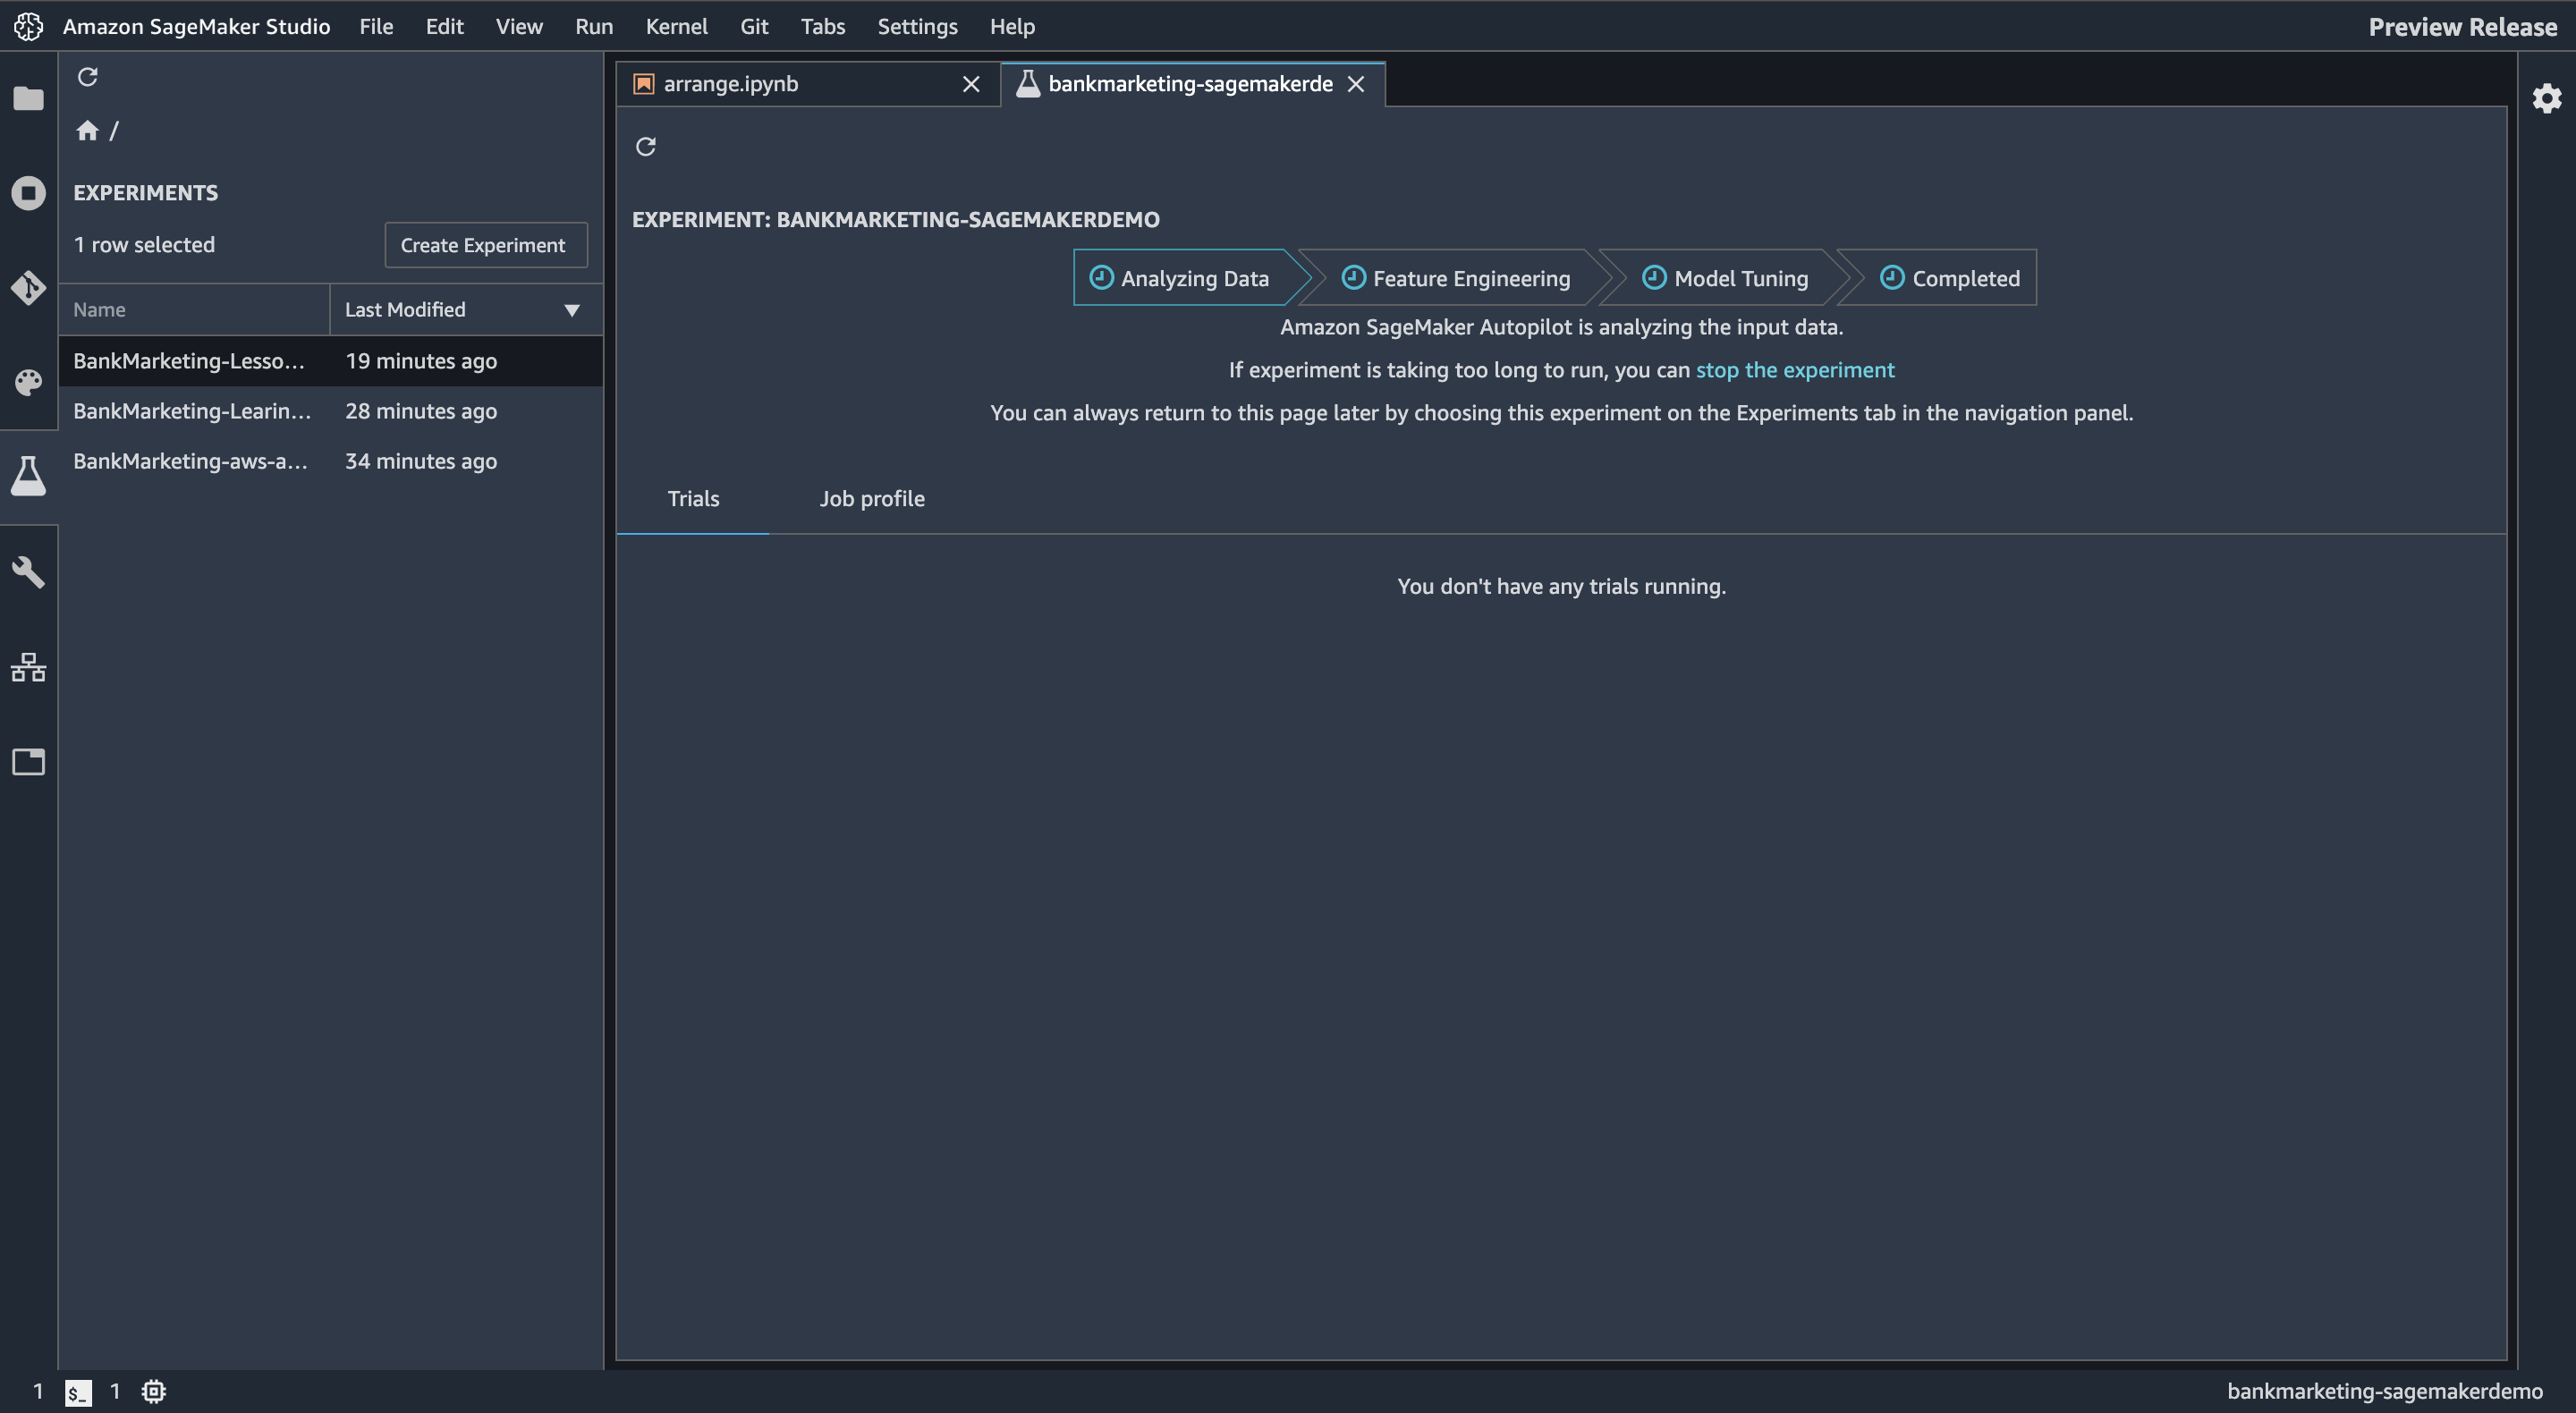
Task: Open the Commands palette sidebar icon
Action: pos(28,382)
